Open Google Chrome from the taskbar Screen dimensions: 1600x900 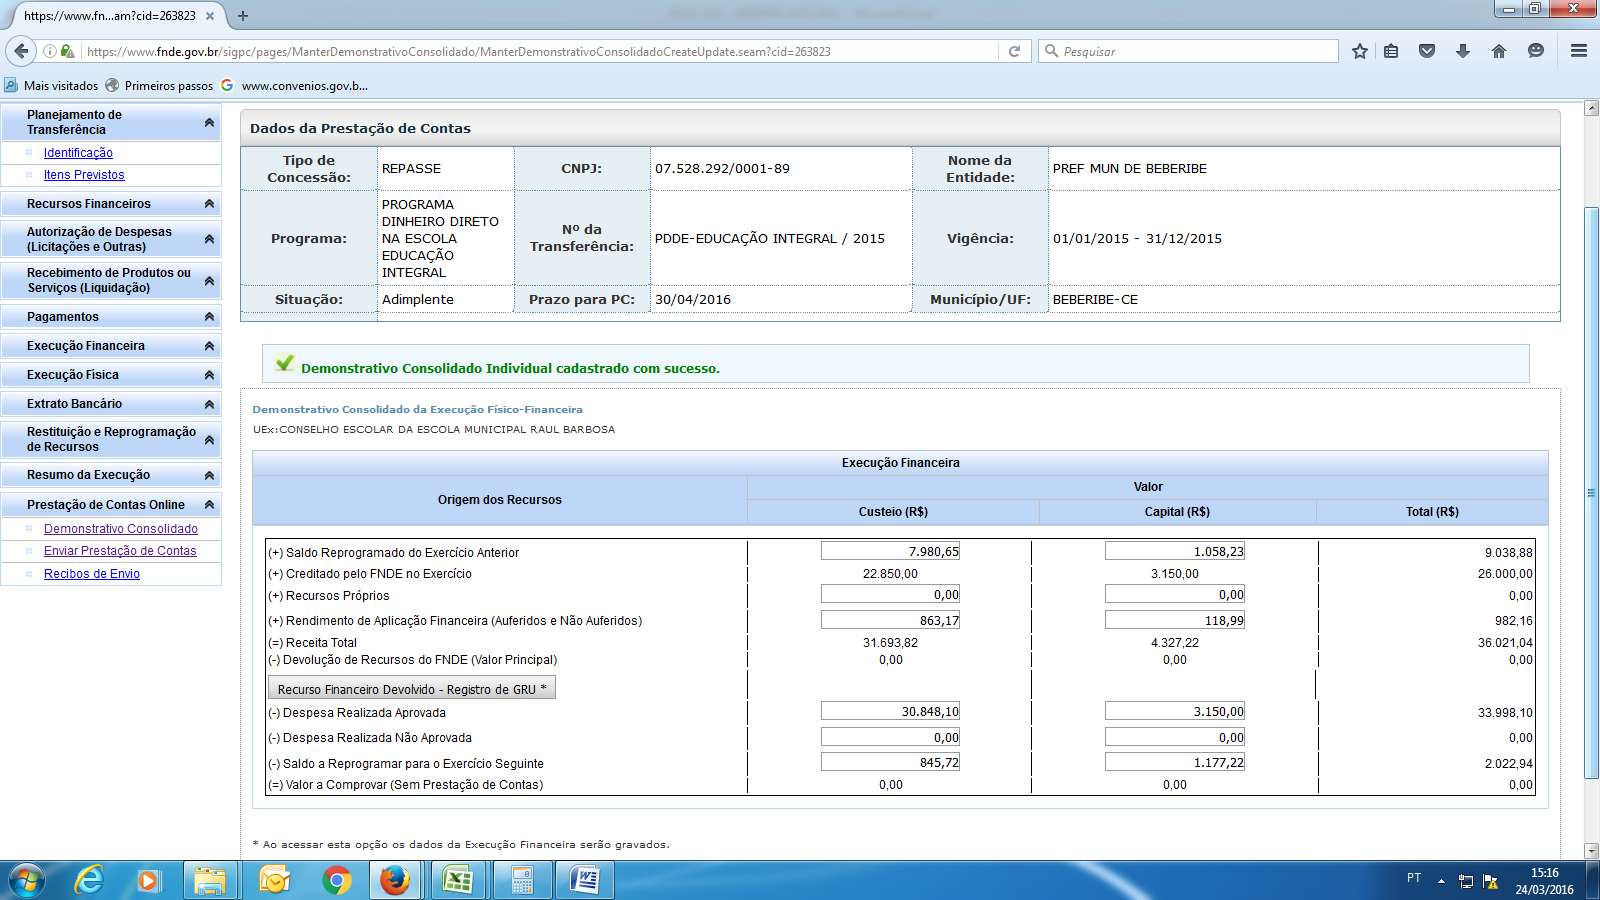(x=337, y=880)
